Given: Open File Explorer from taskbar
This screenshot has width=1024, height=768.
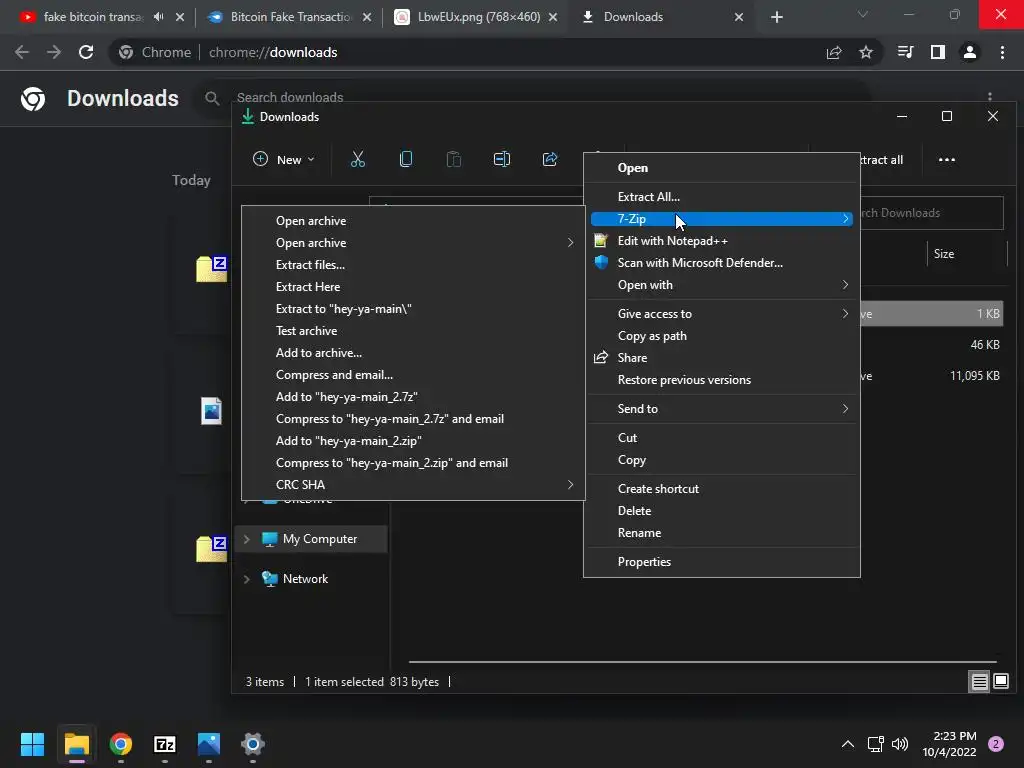Looking at the screenshot, I should pos(76,744).
